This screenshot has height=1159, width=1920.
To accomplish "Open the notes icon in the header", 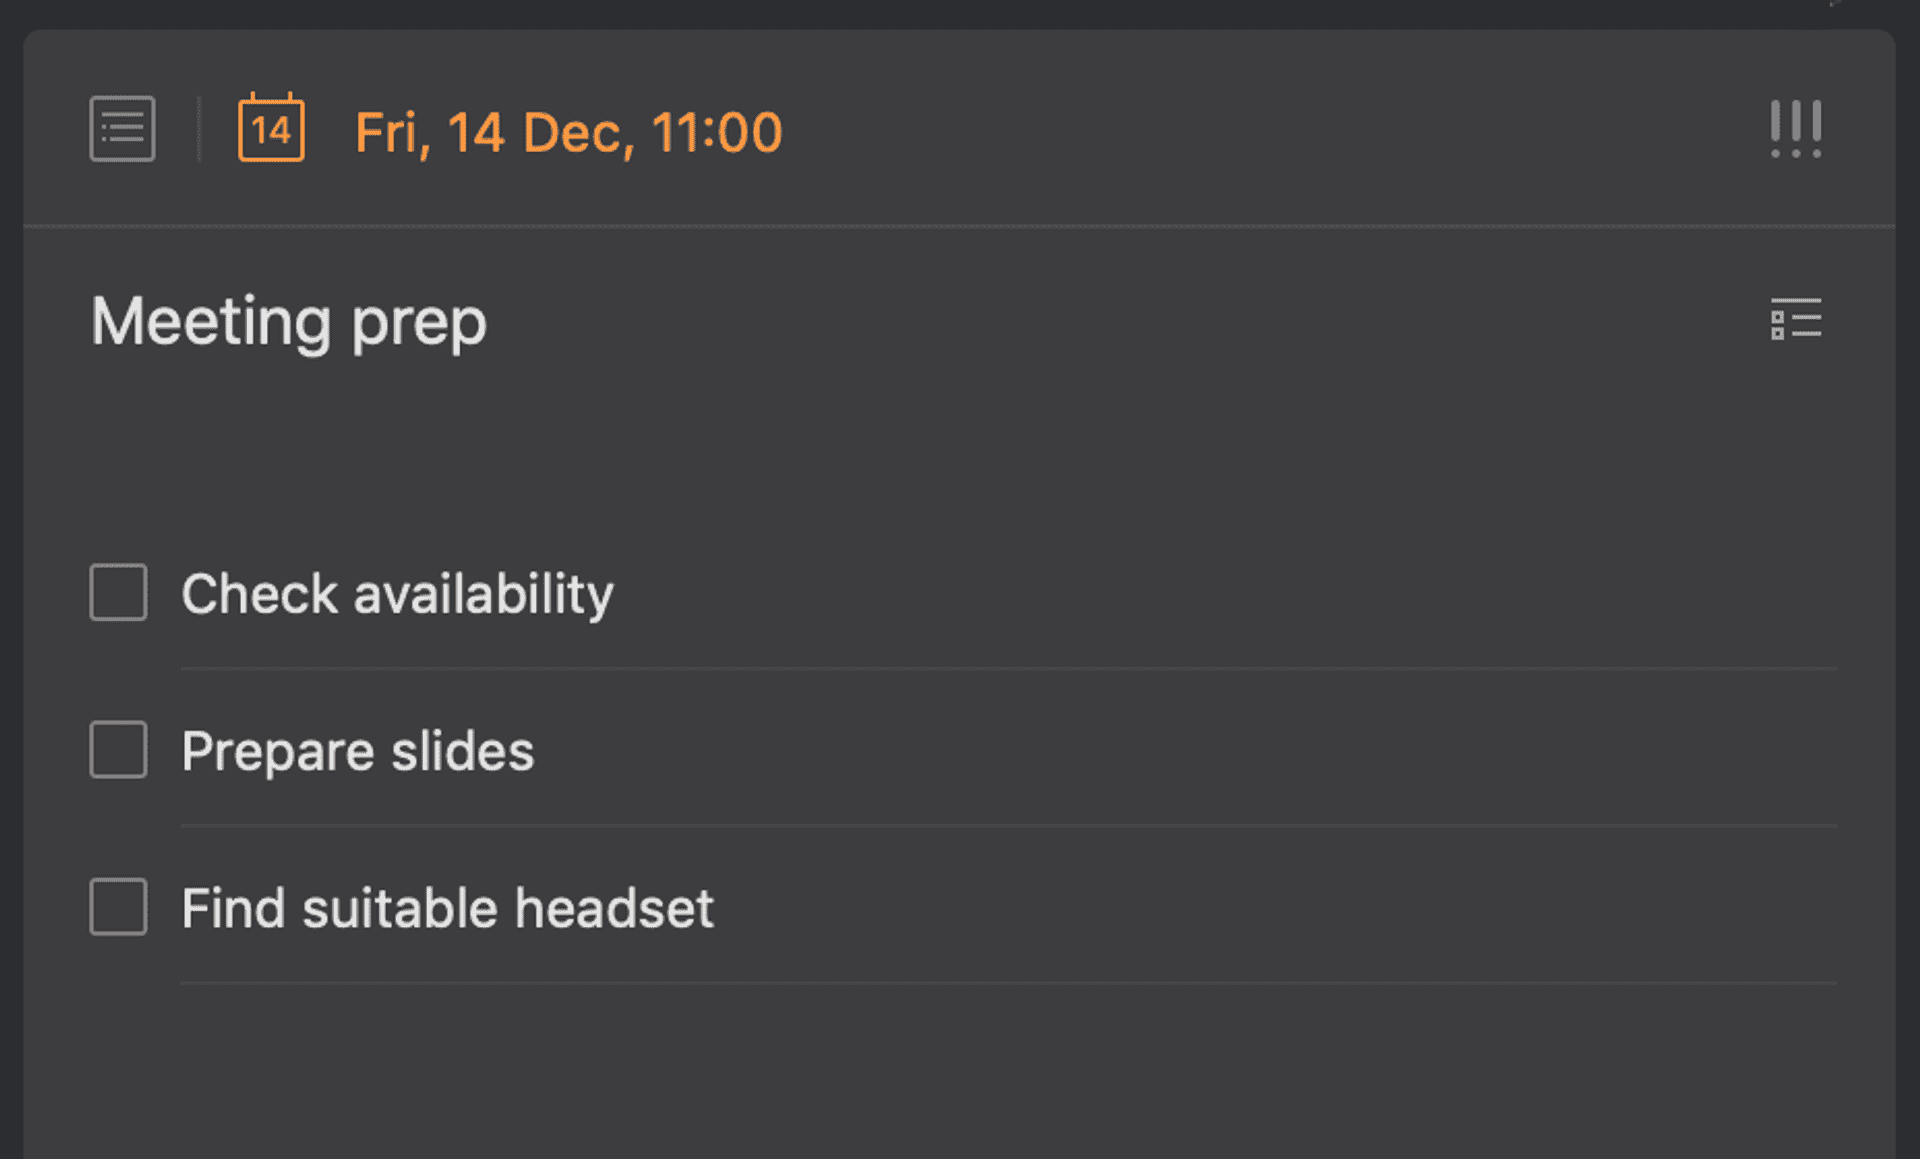I will 122,129.
